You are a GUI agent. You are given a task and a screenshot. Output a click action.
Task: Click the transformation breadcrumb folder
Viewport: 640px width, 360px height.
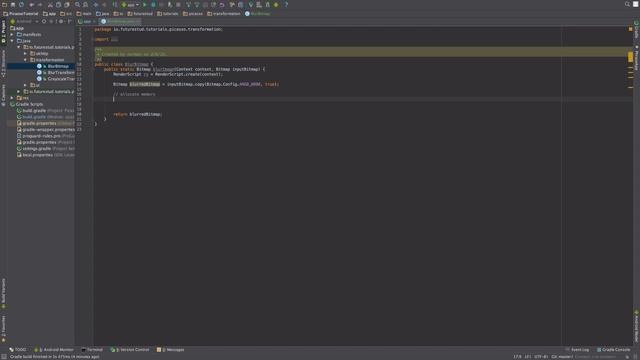pyautogui.click(x=224, y=13)
